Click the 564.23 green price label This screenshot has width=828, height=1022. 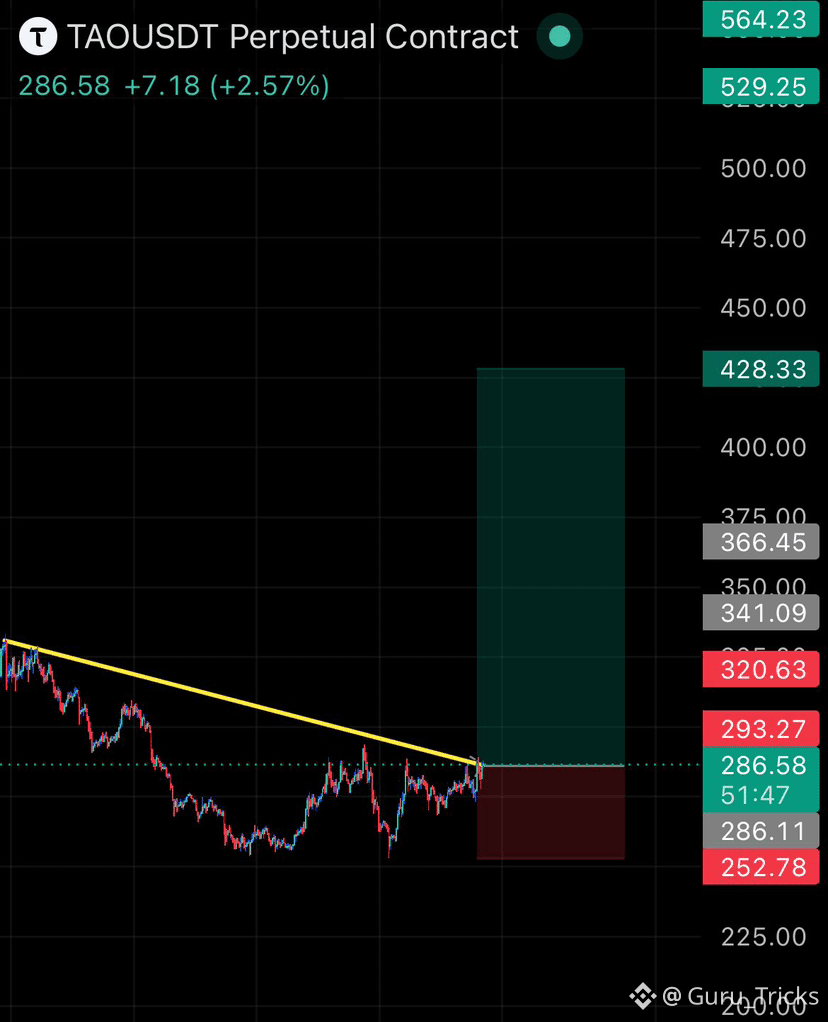point(761,19)
